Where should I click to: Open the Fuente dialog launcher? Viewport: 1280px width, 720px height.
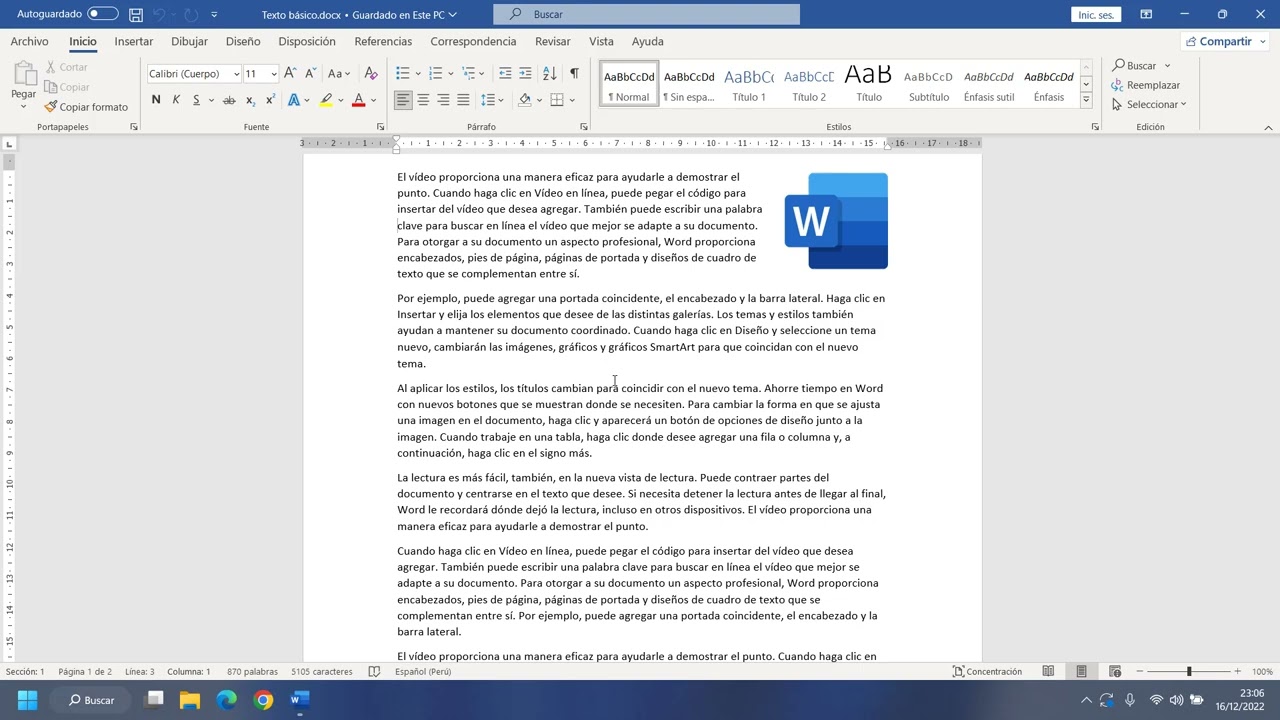[x=381, y=127]
